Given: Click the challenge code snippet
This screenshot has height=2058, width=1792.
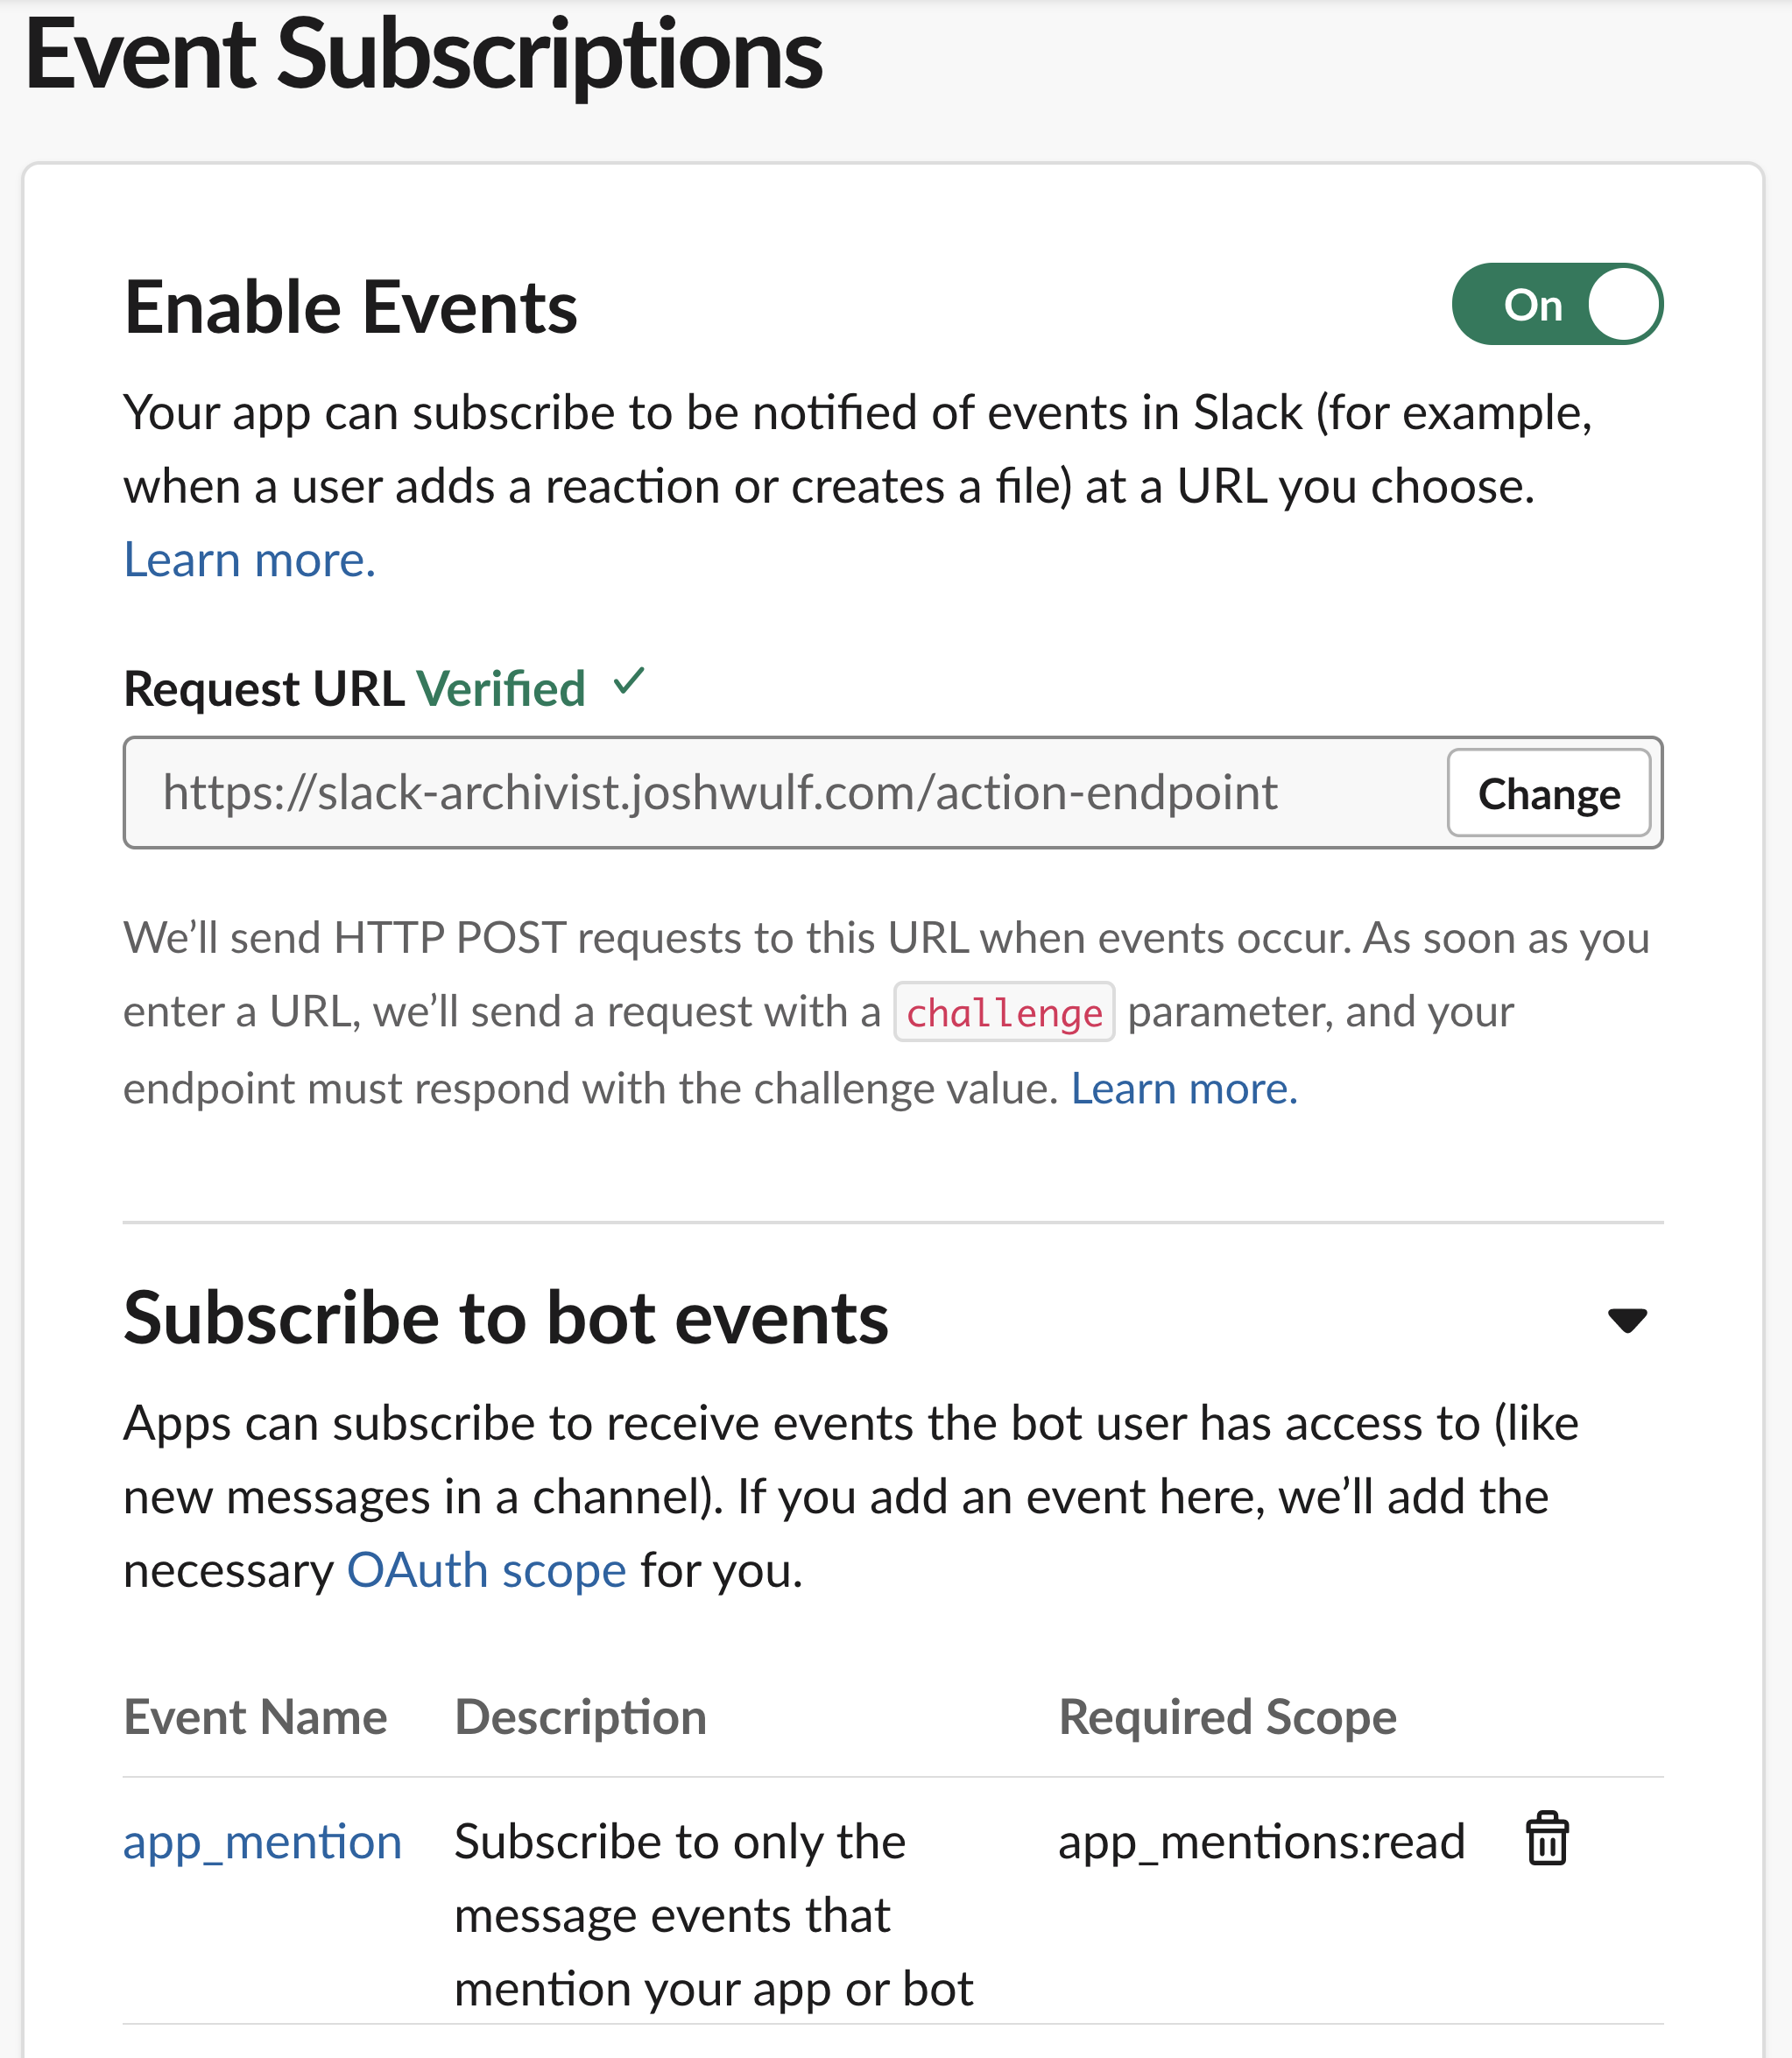Looking at the screenshot, I should tap(1003, 1013).
